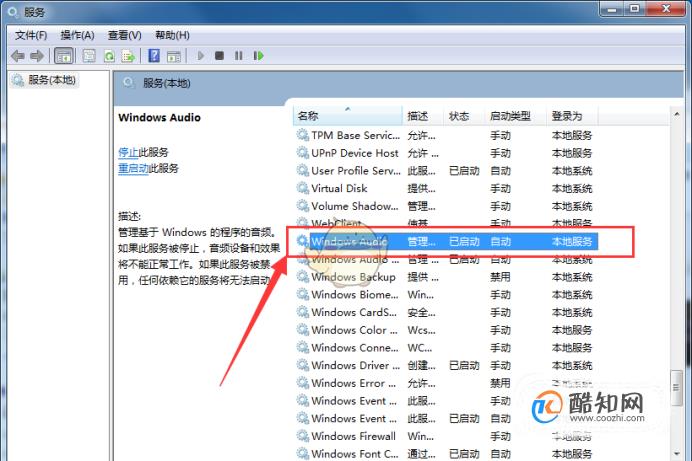
Task: Select the Windows Color System service
Action: pyautogui.click(x=446, y=330)
